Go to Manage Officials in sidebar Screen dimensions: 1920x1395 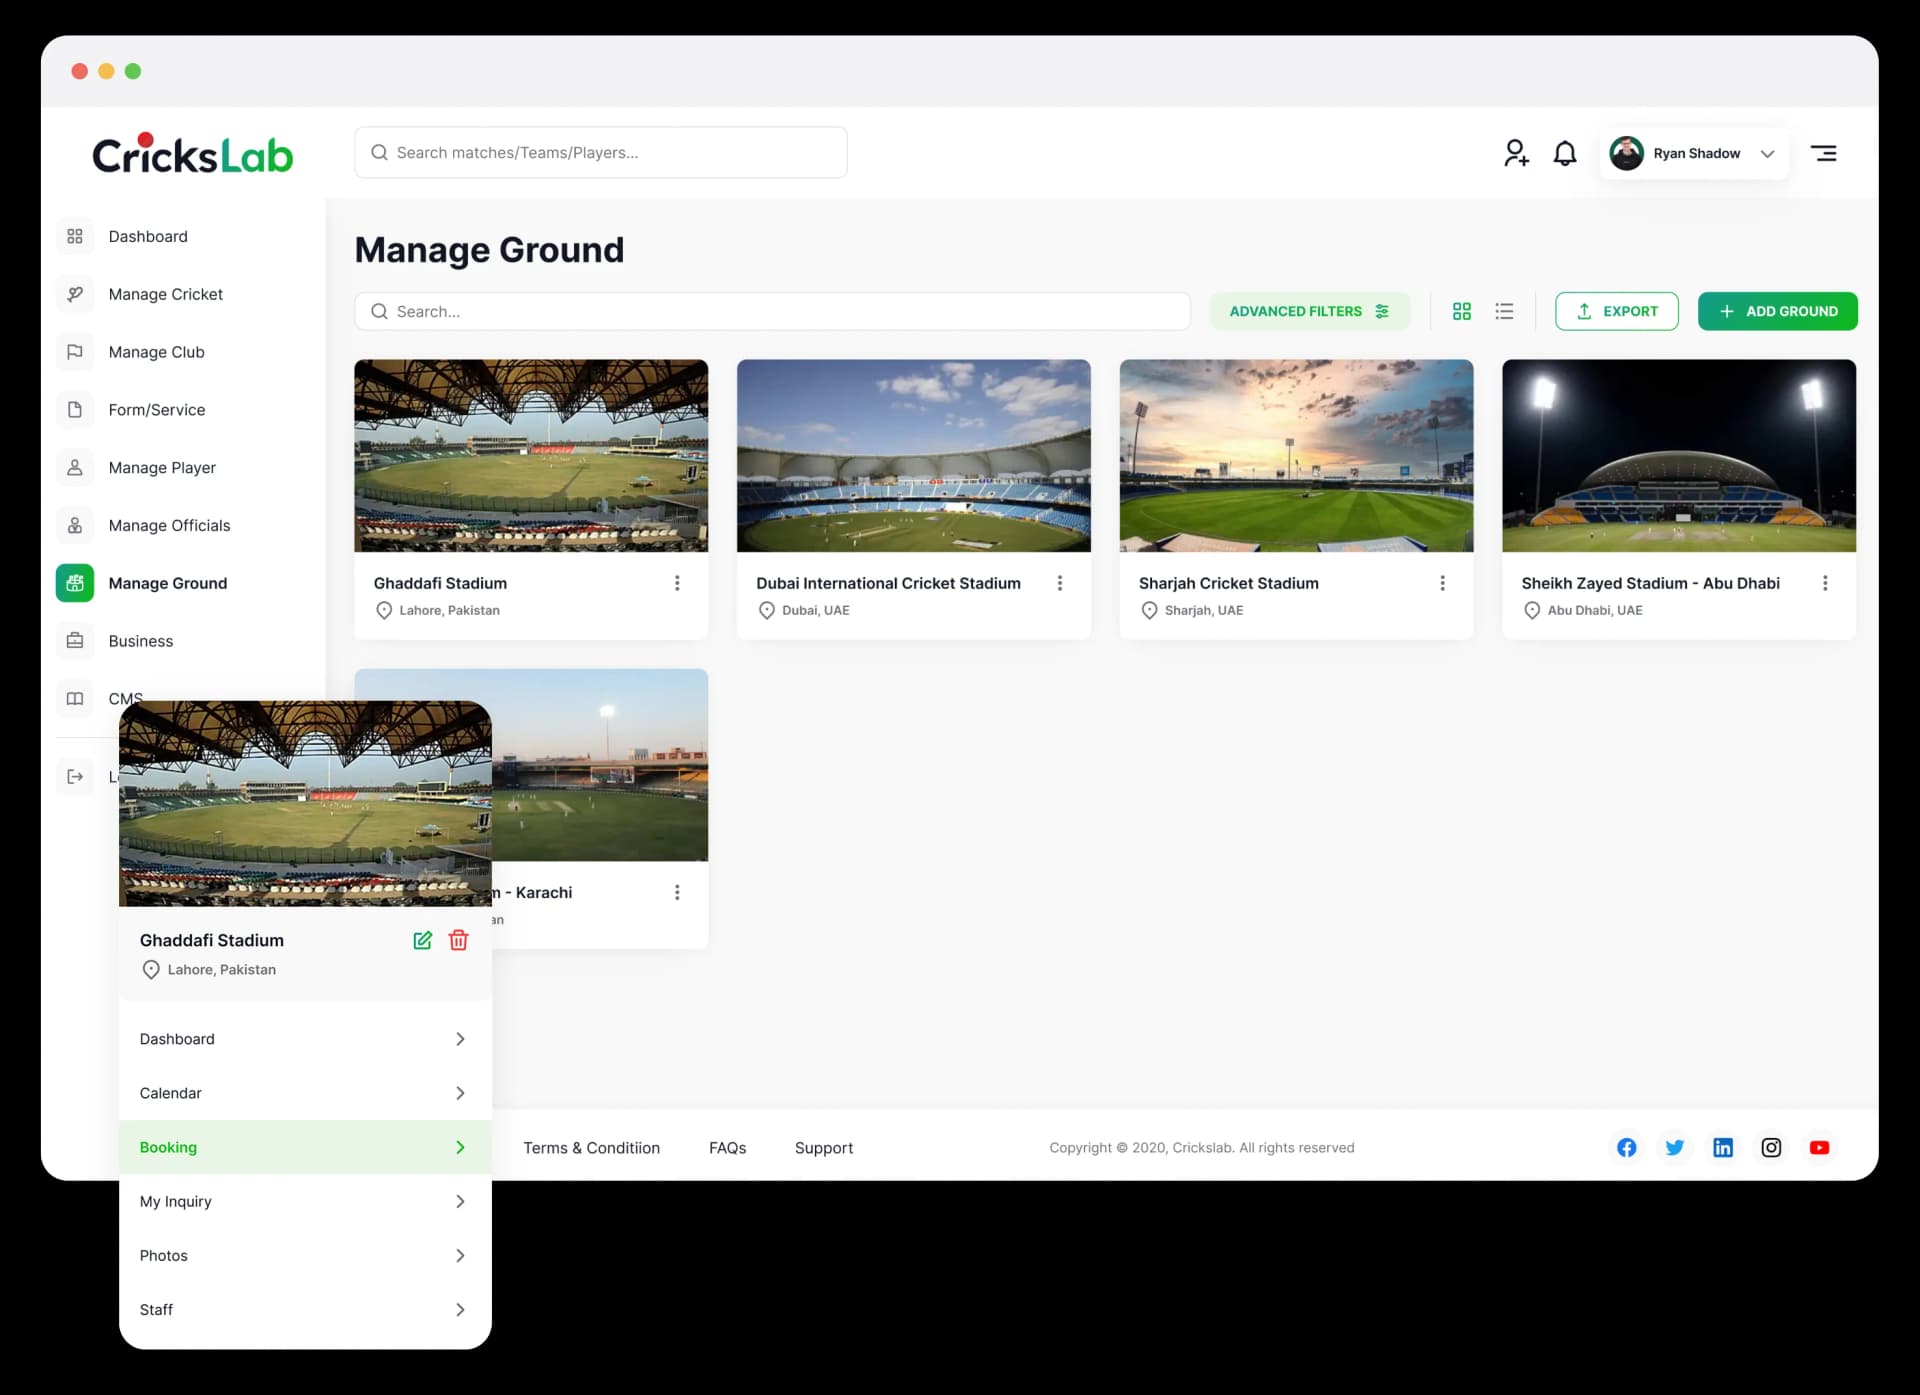point(169,526)
